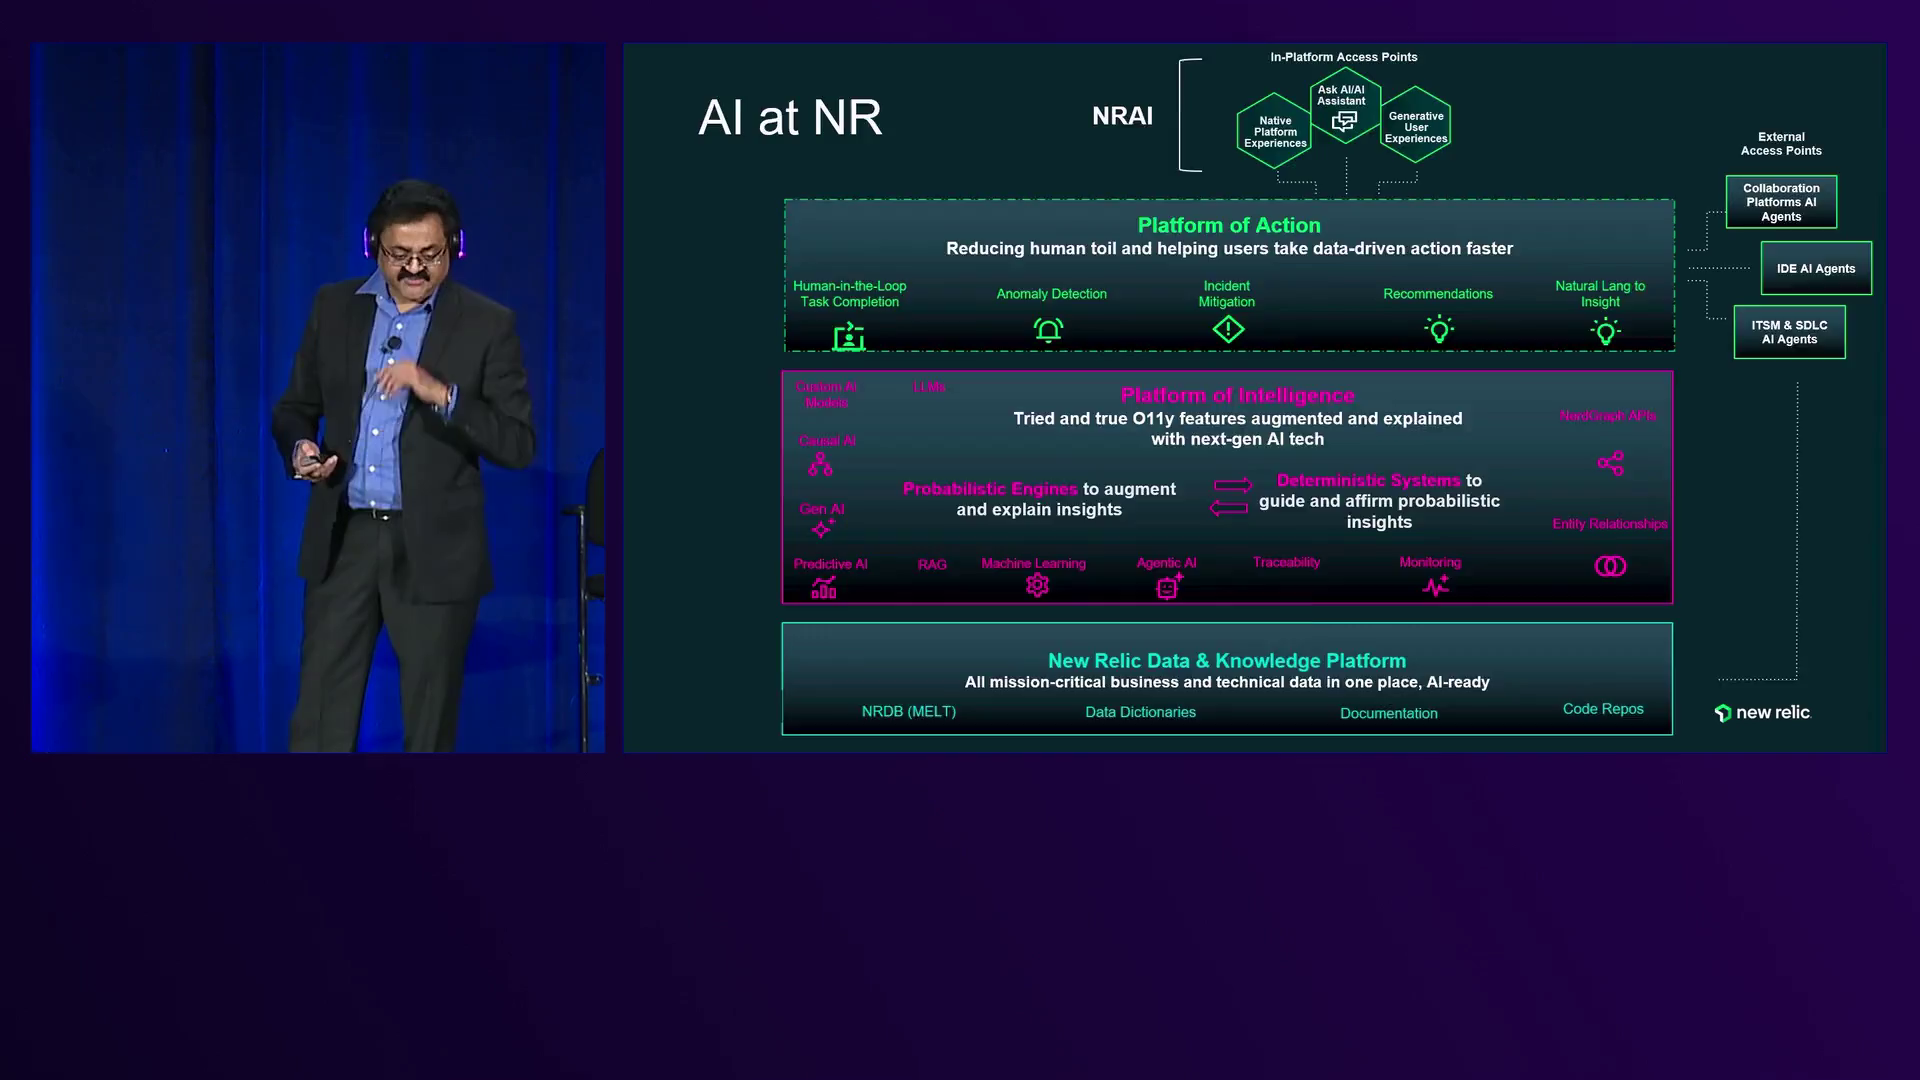Select the Generative User Experiences hexagon
This screenshot has height=1080, width=1920.
click(1416, 126)
